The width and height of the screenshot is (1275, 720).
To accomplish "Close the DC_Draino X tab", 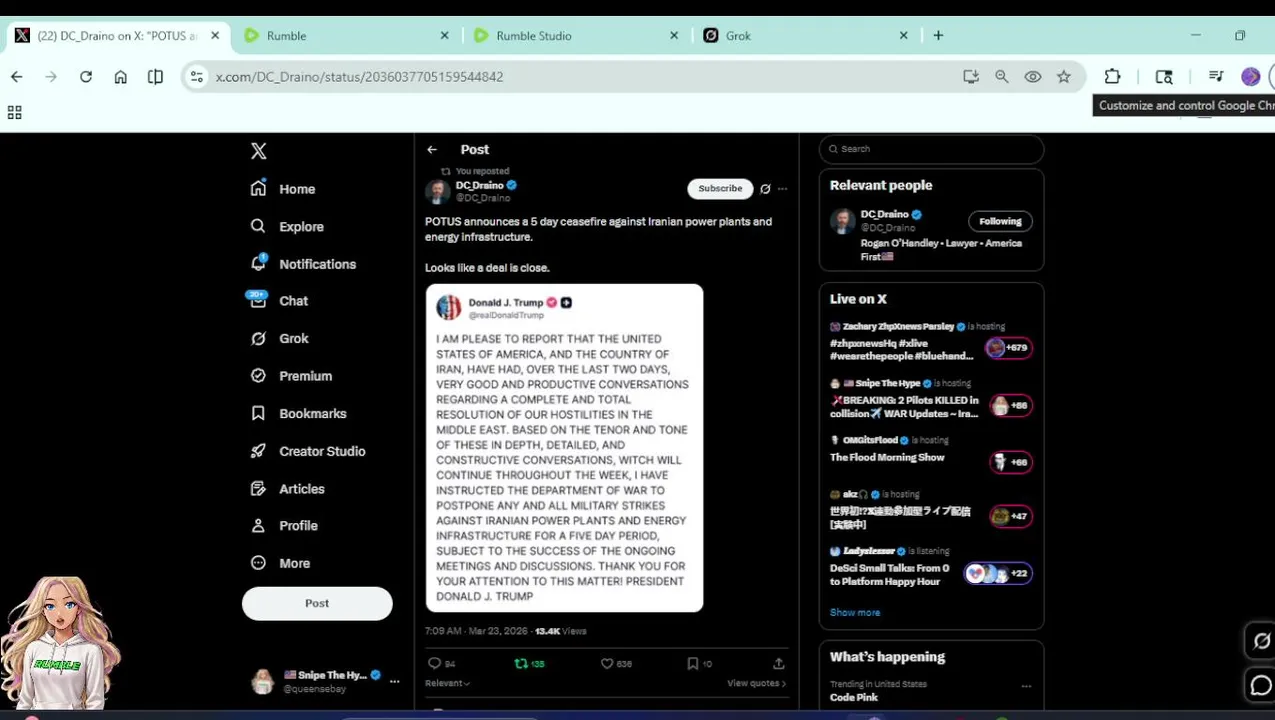I will tap(215, 35).
